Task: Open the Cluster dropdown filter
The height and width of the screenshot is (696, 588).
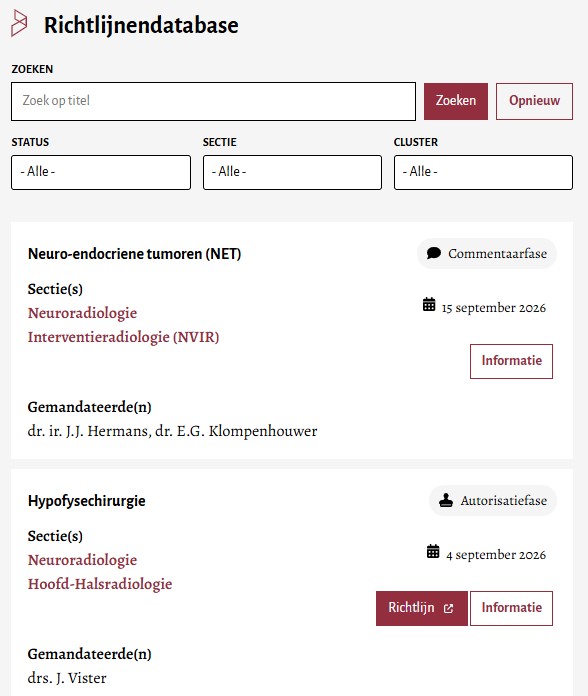Action: (x=483, y=172)
